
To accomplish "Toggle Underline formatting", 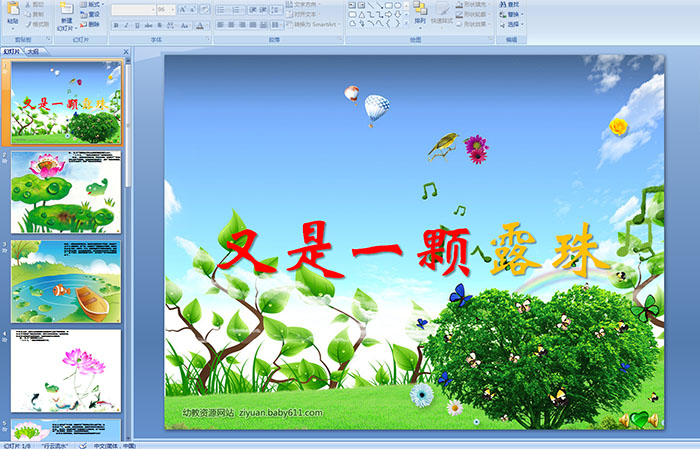I will click(138, 25).
